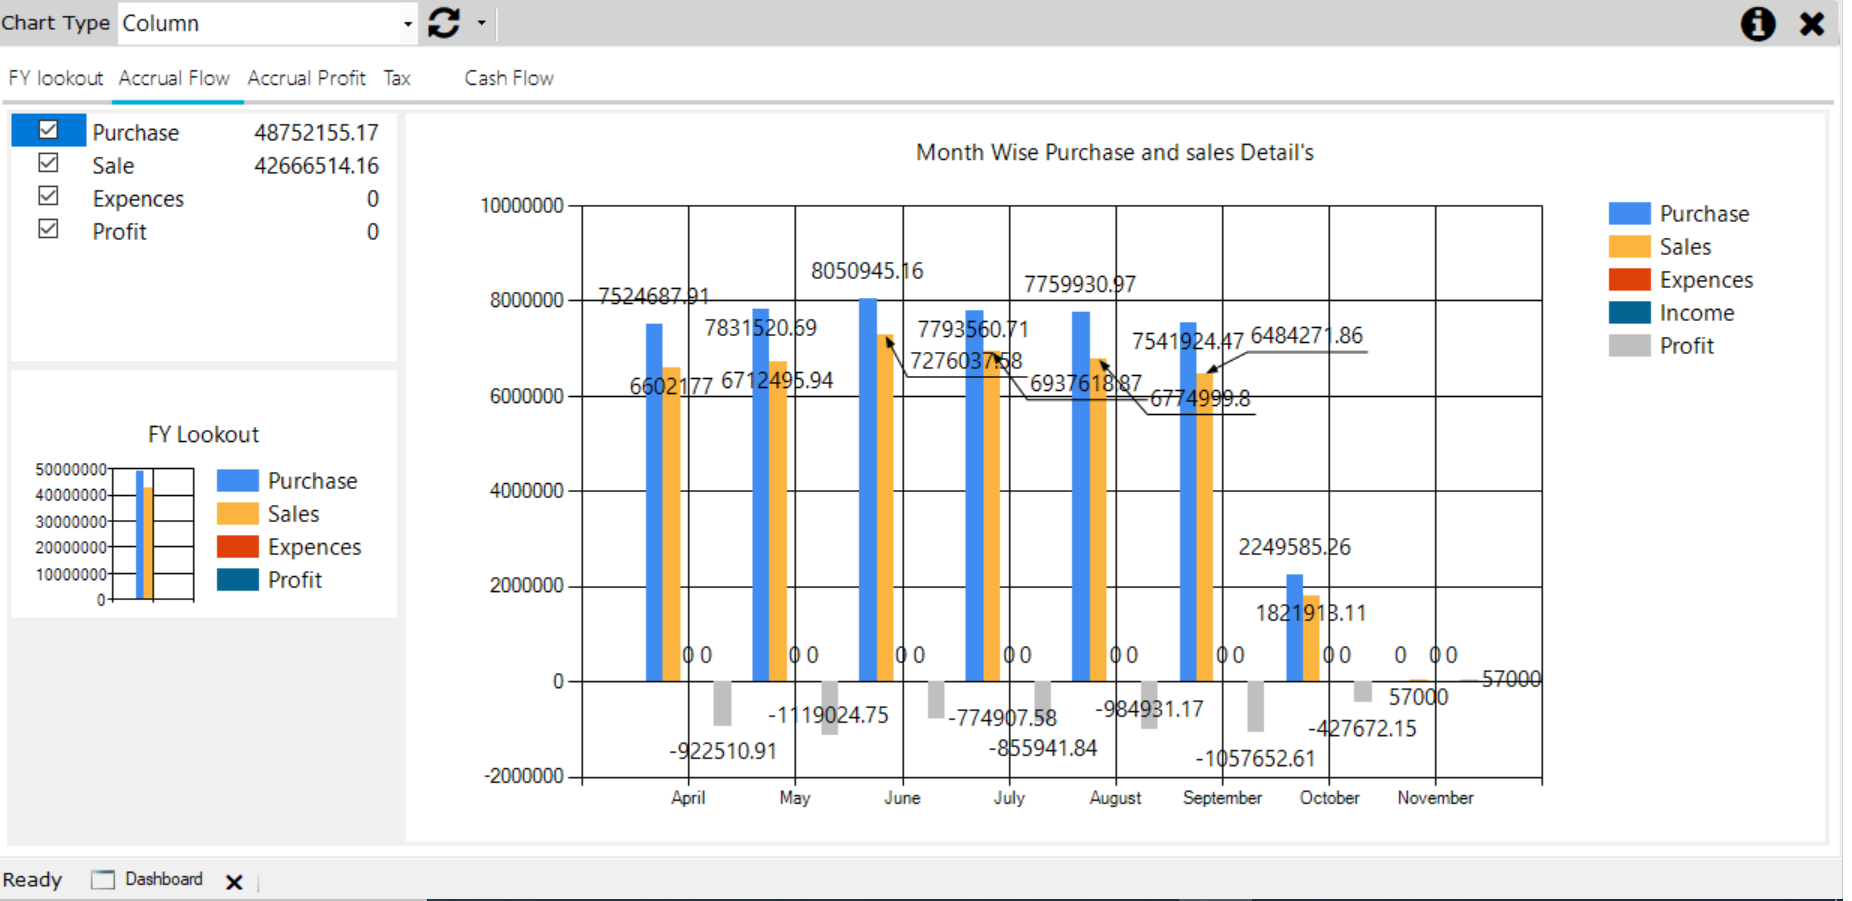Open the info panel at top right
This screenshot has height=901, width=1852.
pos(1757,24)
